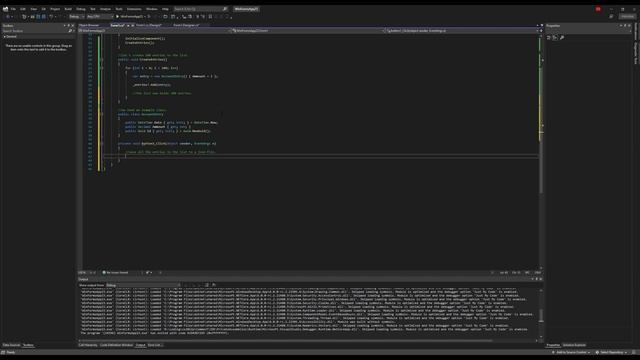Switch to the Form1.cs [Design] tab
Screen dimensions: 640x360
tap(149, 25)
